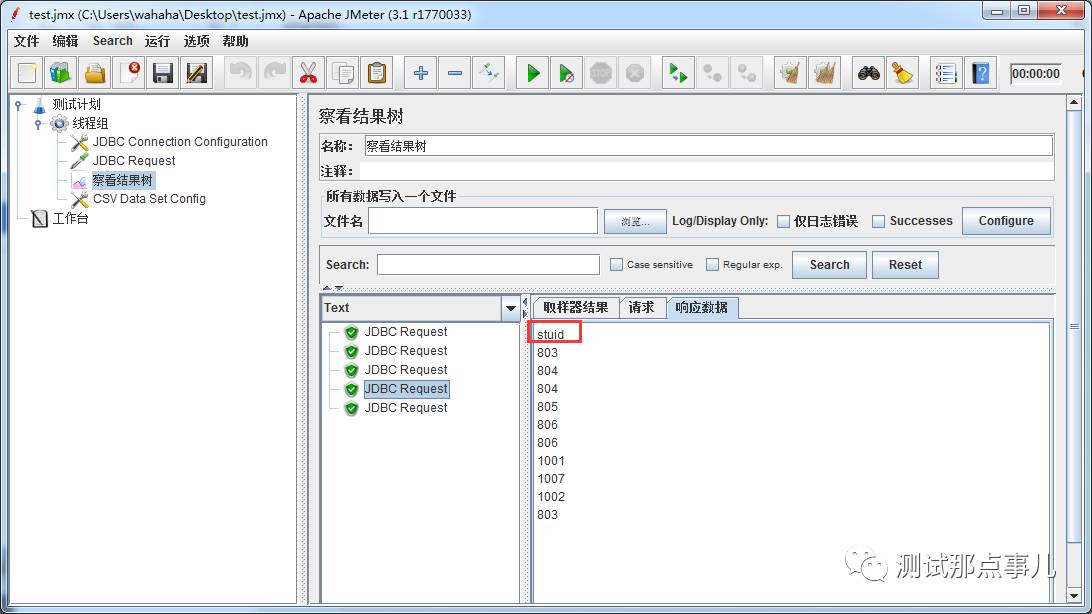Viewport: 1092px width, 614px height.
Task: Click the Save As icon
Action: [197, 73]
